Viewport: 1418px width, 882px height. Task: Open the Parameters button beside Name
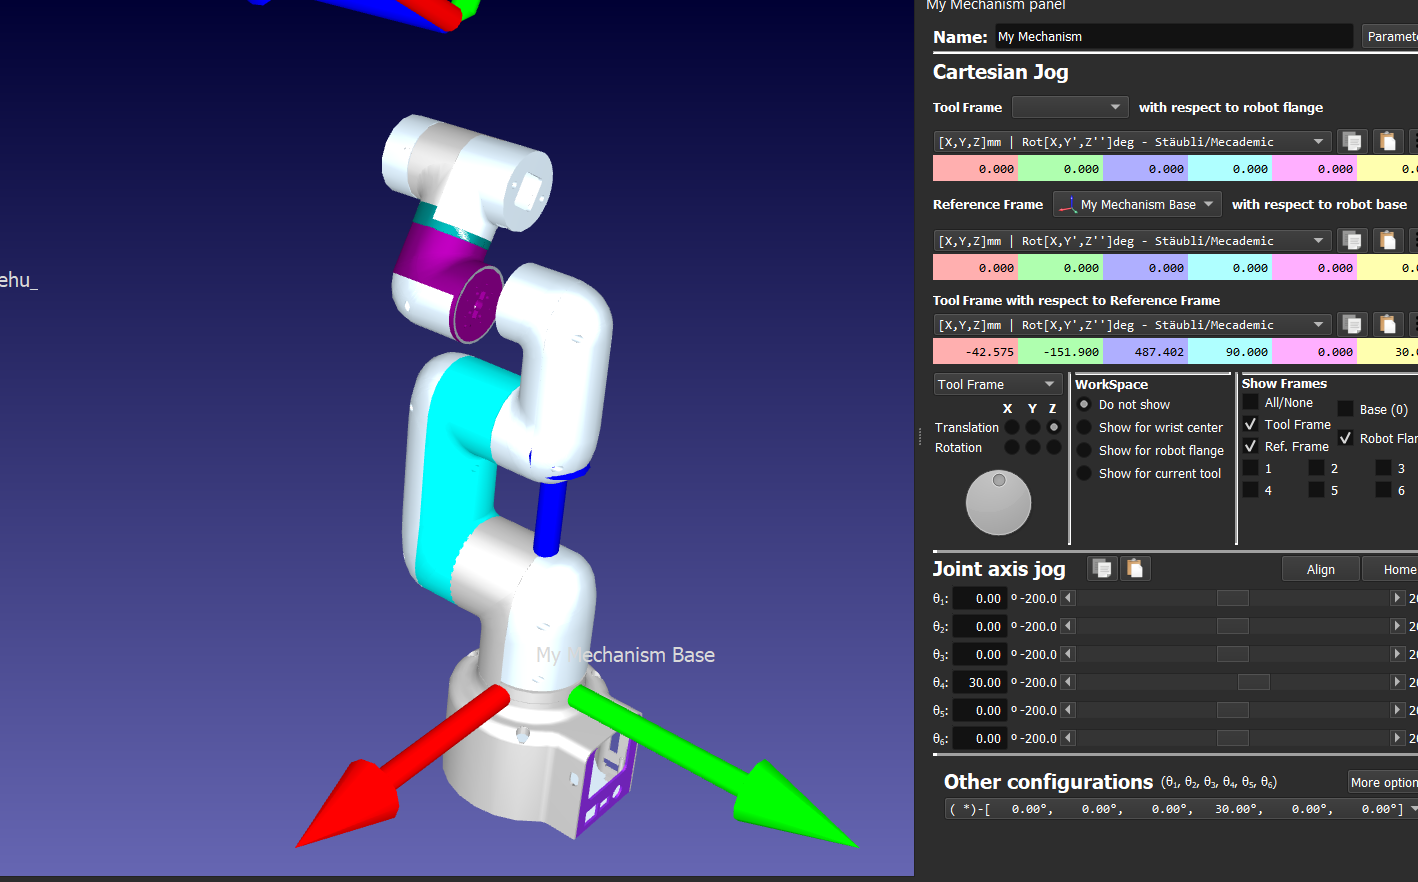[1390, 36]
